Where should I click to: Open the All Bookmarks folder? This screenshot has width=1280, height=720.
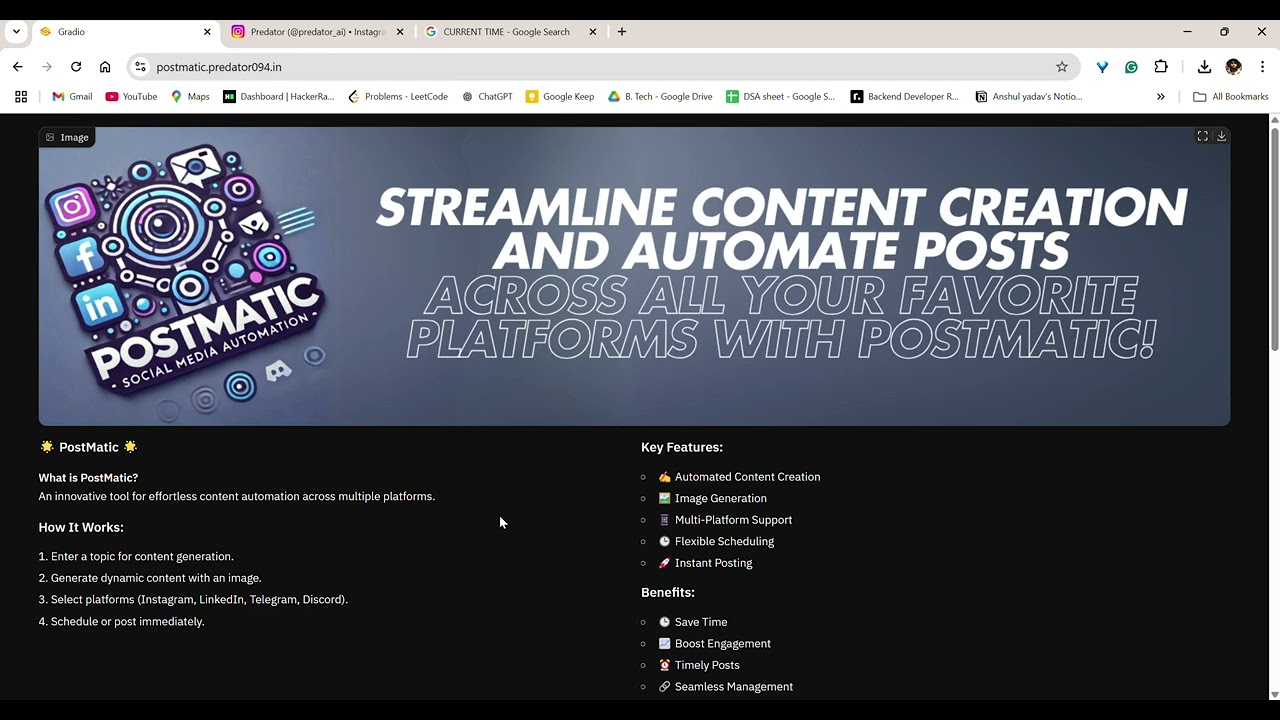tap(1230, 97)
